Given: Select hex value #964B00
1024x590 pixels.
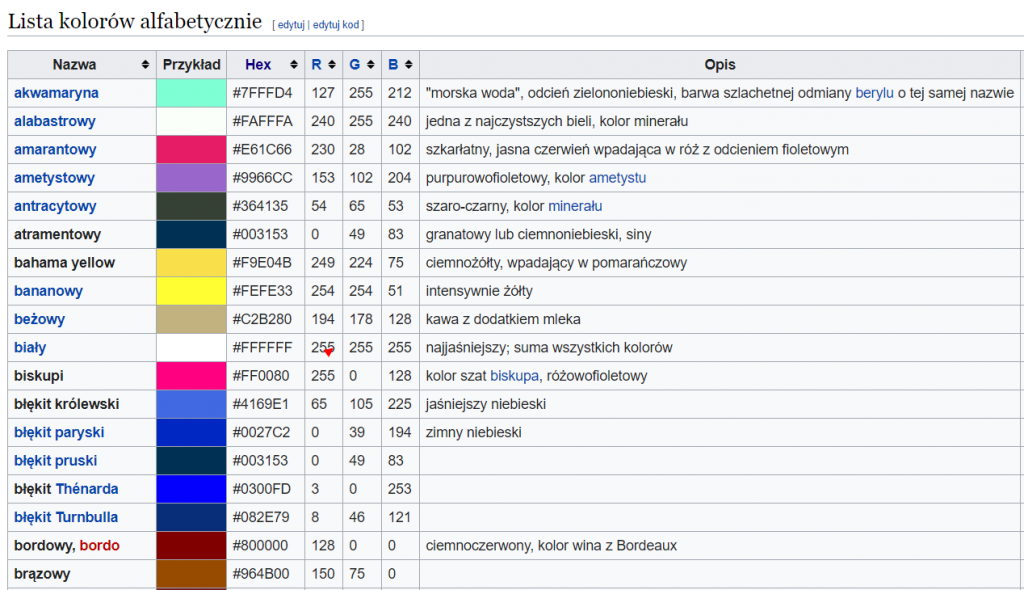Looking at the screenshot, I should [x=261, y=574].
